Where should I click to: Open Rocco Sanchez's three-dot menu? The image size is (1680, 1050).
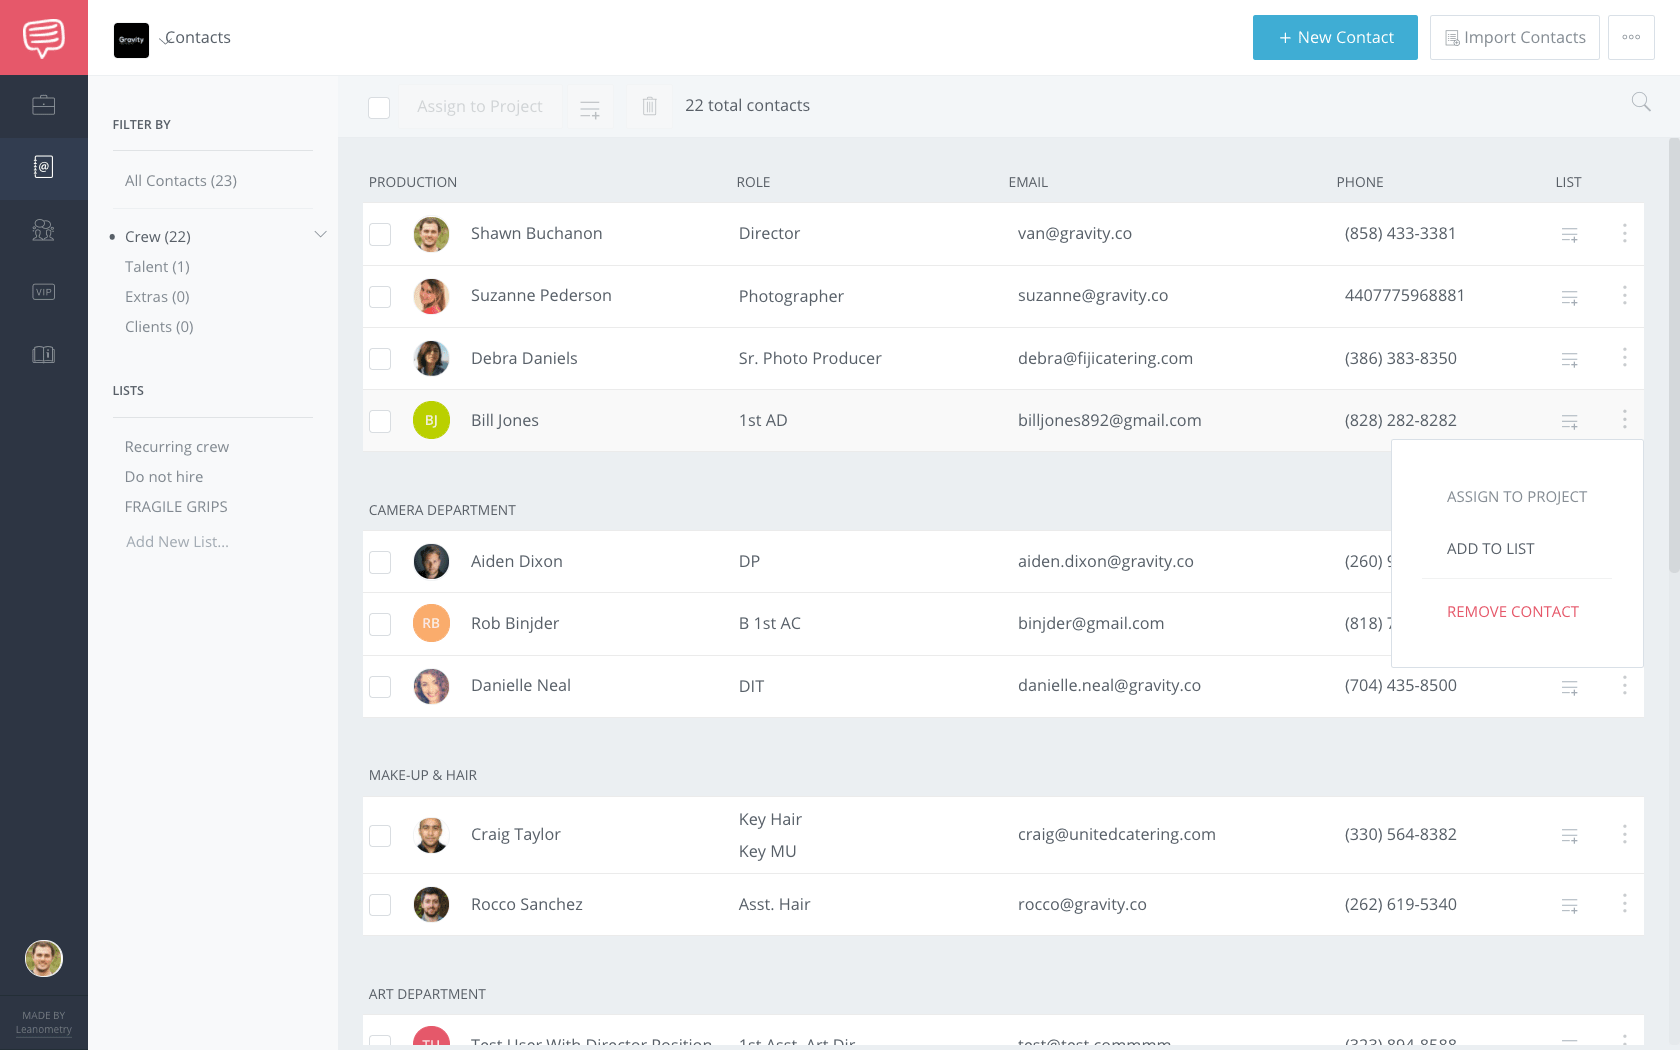(x=1625, y=903)
